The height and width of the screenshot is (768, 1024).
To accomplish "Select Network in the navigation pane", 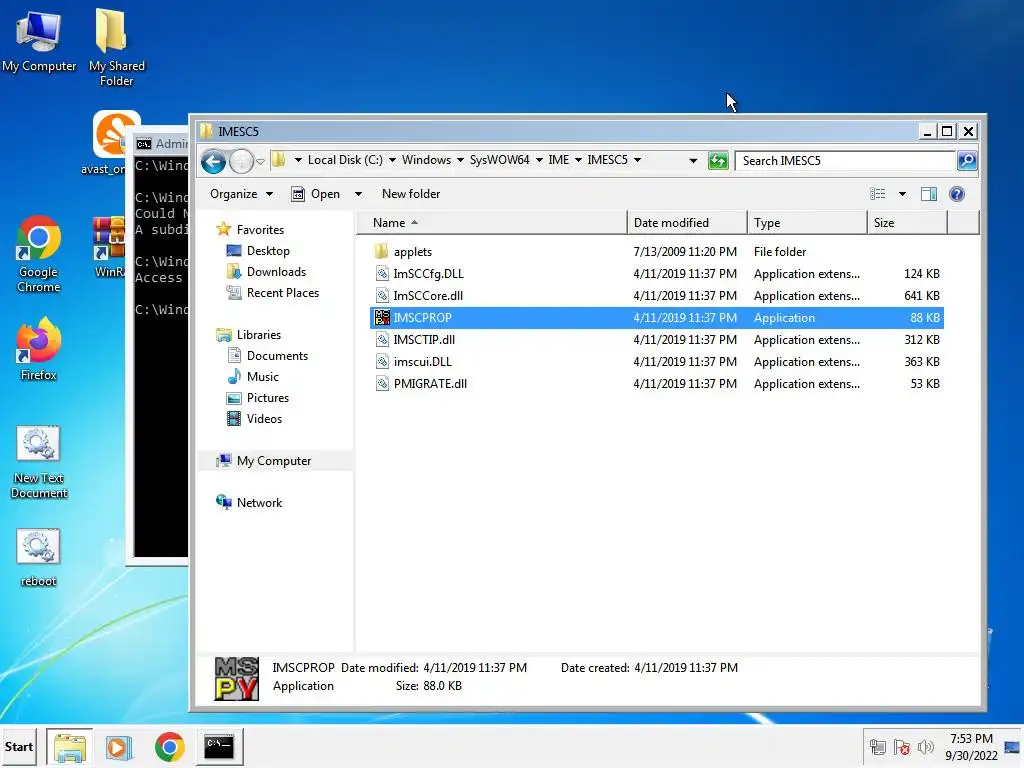I will tap(259, 503).
